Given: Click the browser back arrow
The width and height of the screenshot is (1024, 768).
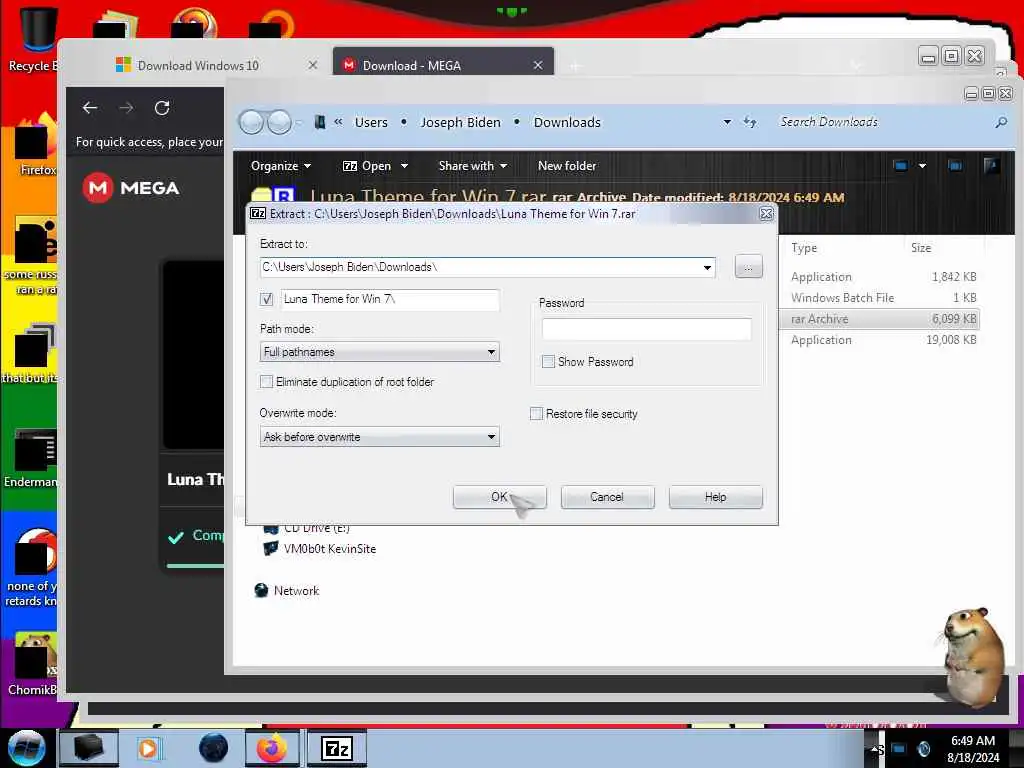Looking at the screenshot, I should (90, 108).
